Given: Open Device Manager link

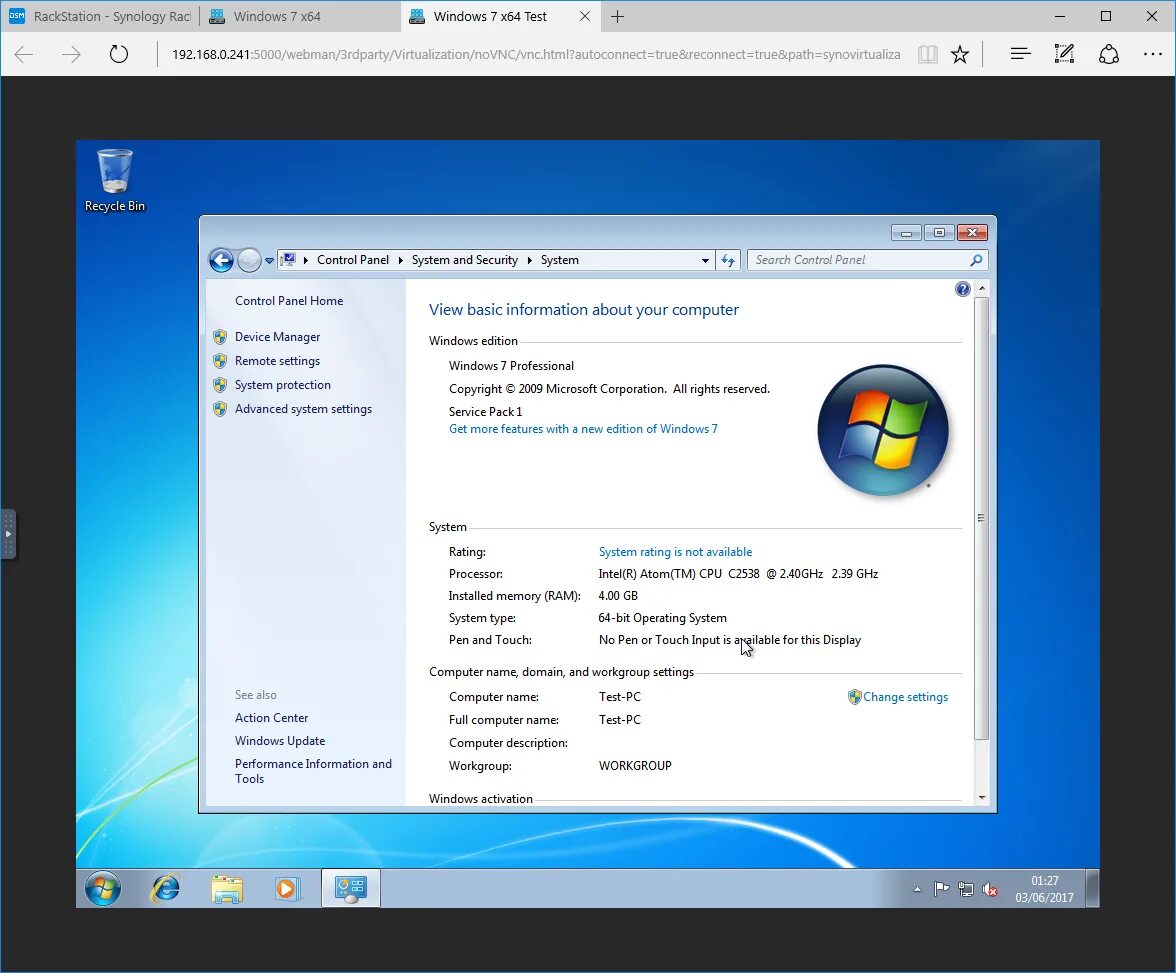Looking at the screenshot, I should click(278, 337).
